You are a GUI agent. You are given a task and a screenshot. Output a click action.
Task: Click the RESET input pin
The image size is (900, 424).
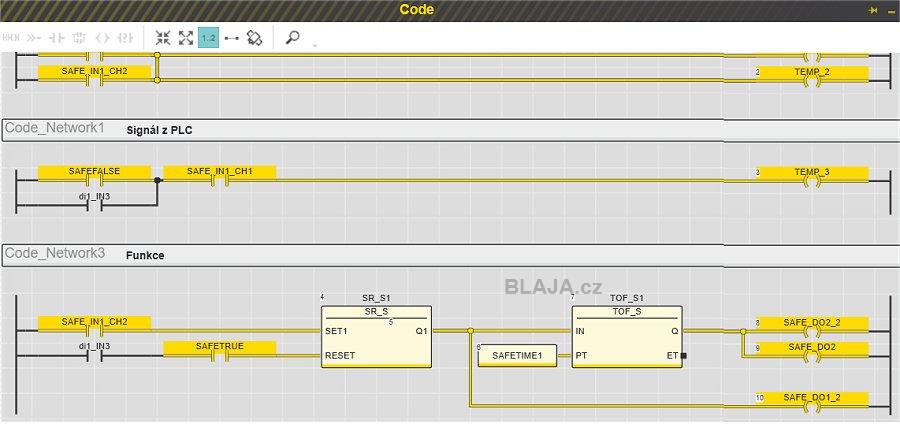point(340,355)
